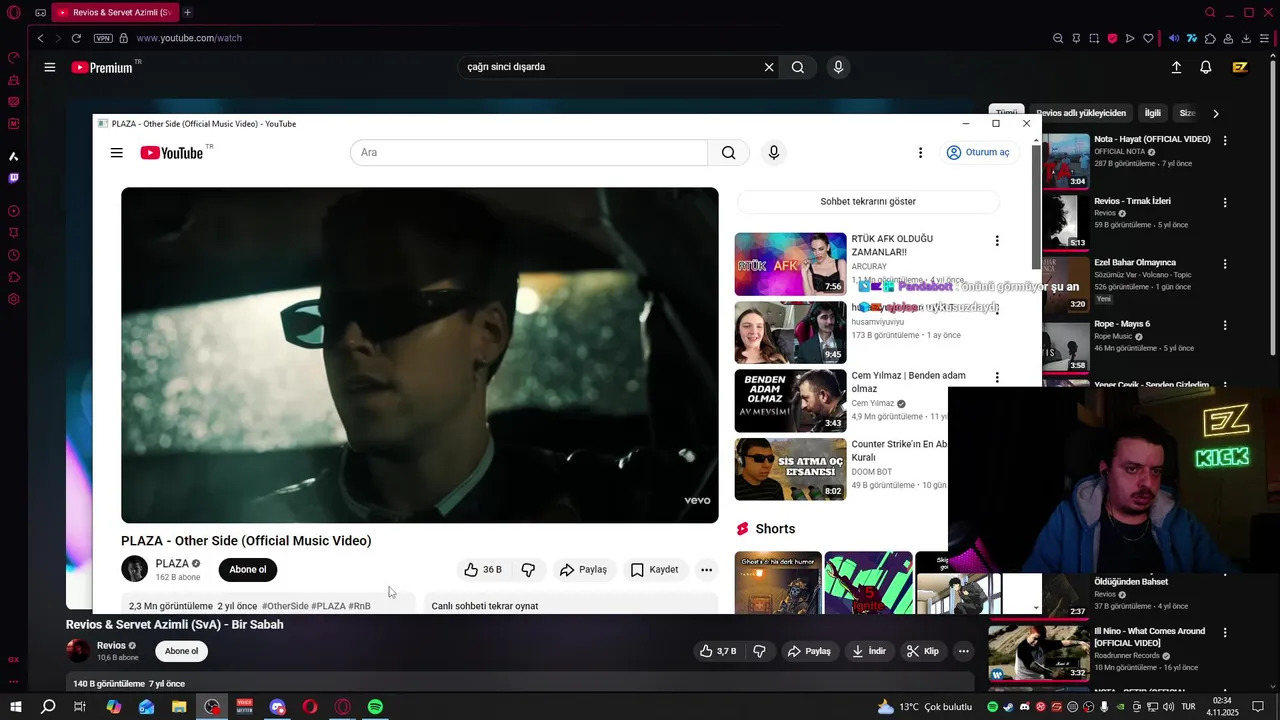
Task: Create a clip with Klip button
Action: (923, 651)
